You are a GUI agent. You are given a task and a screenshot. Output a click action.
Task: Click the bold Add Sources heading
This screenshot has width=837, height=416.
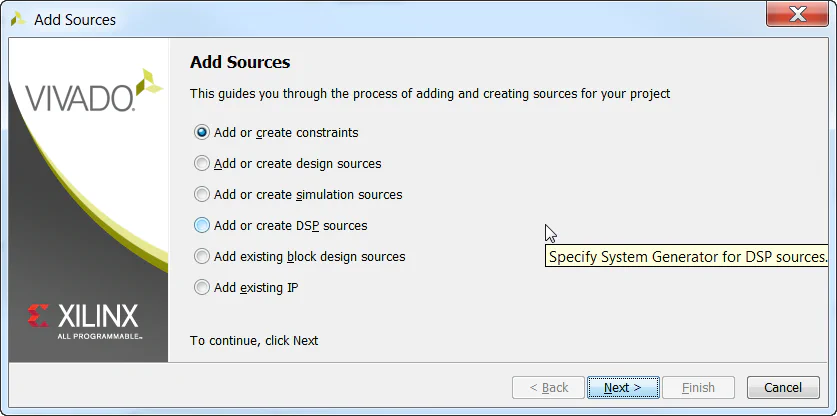240,62
